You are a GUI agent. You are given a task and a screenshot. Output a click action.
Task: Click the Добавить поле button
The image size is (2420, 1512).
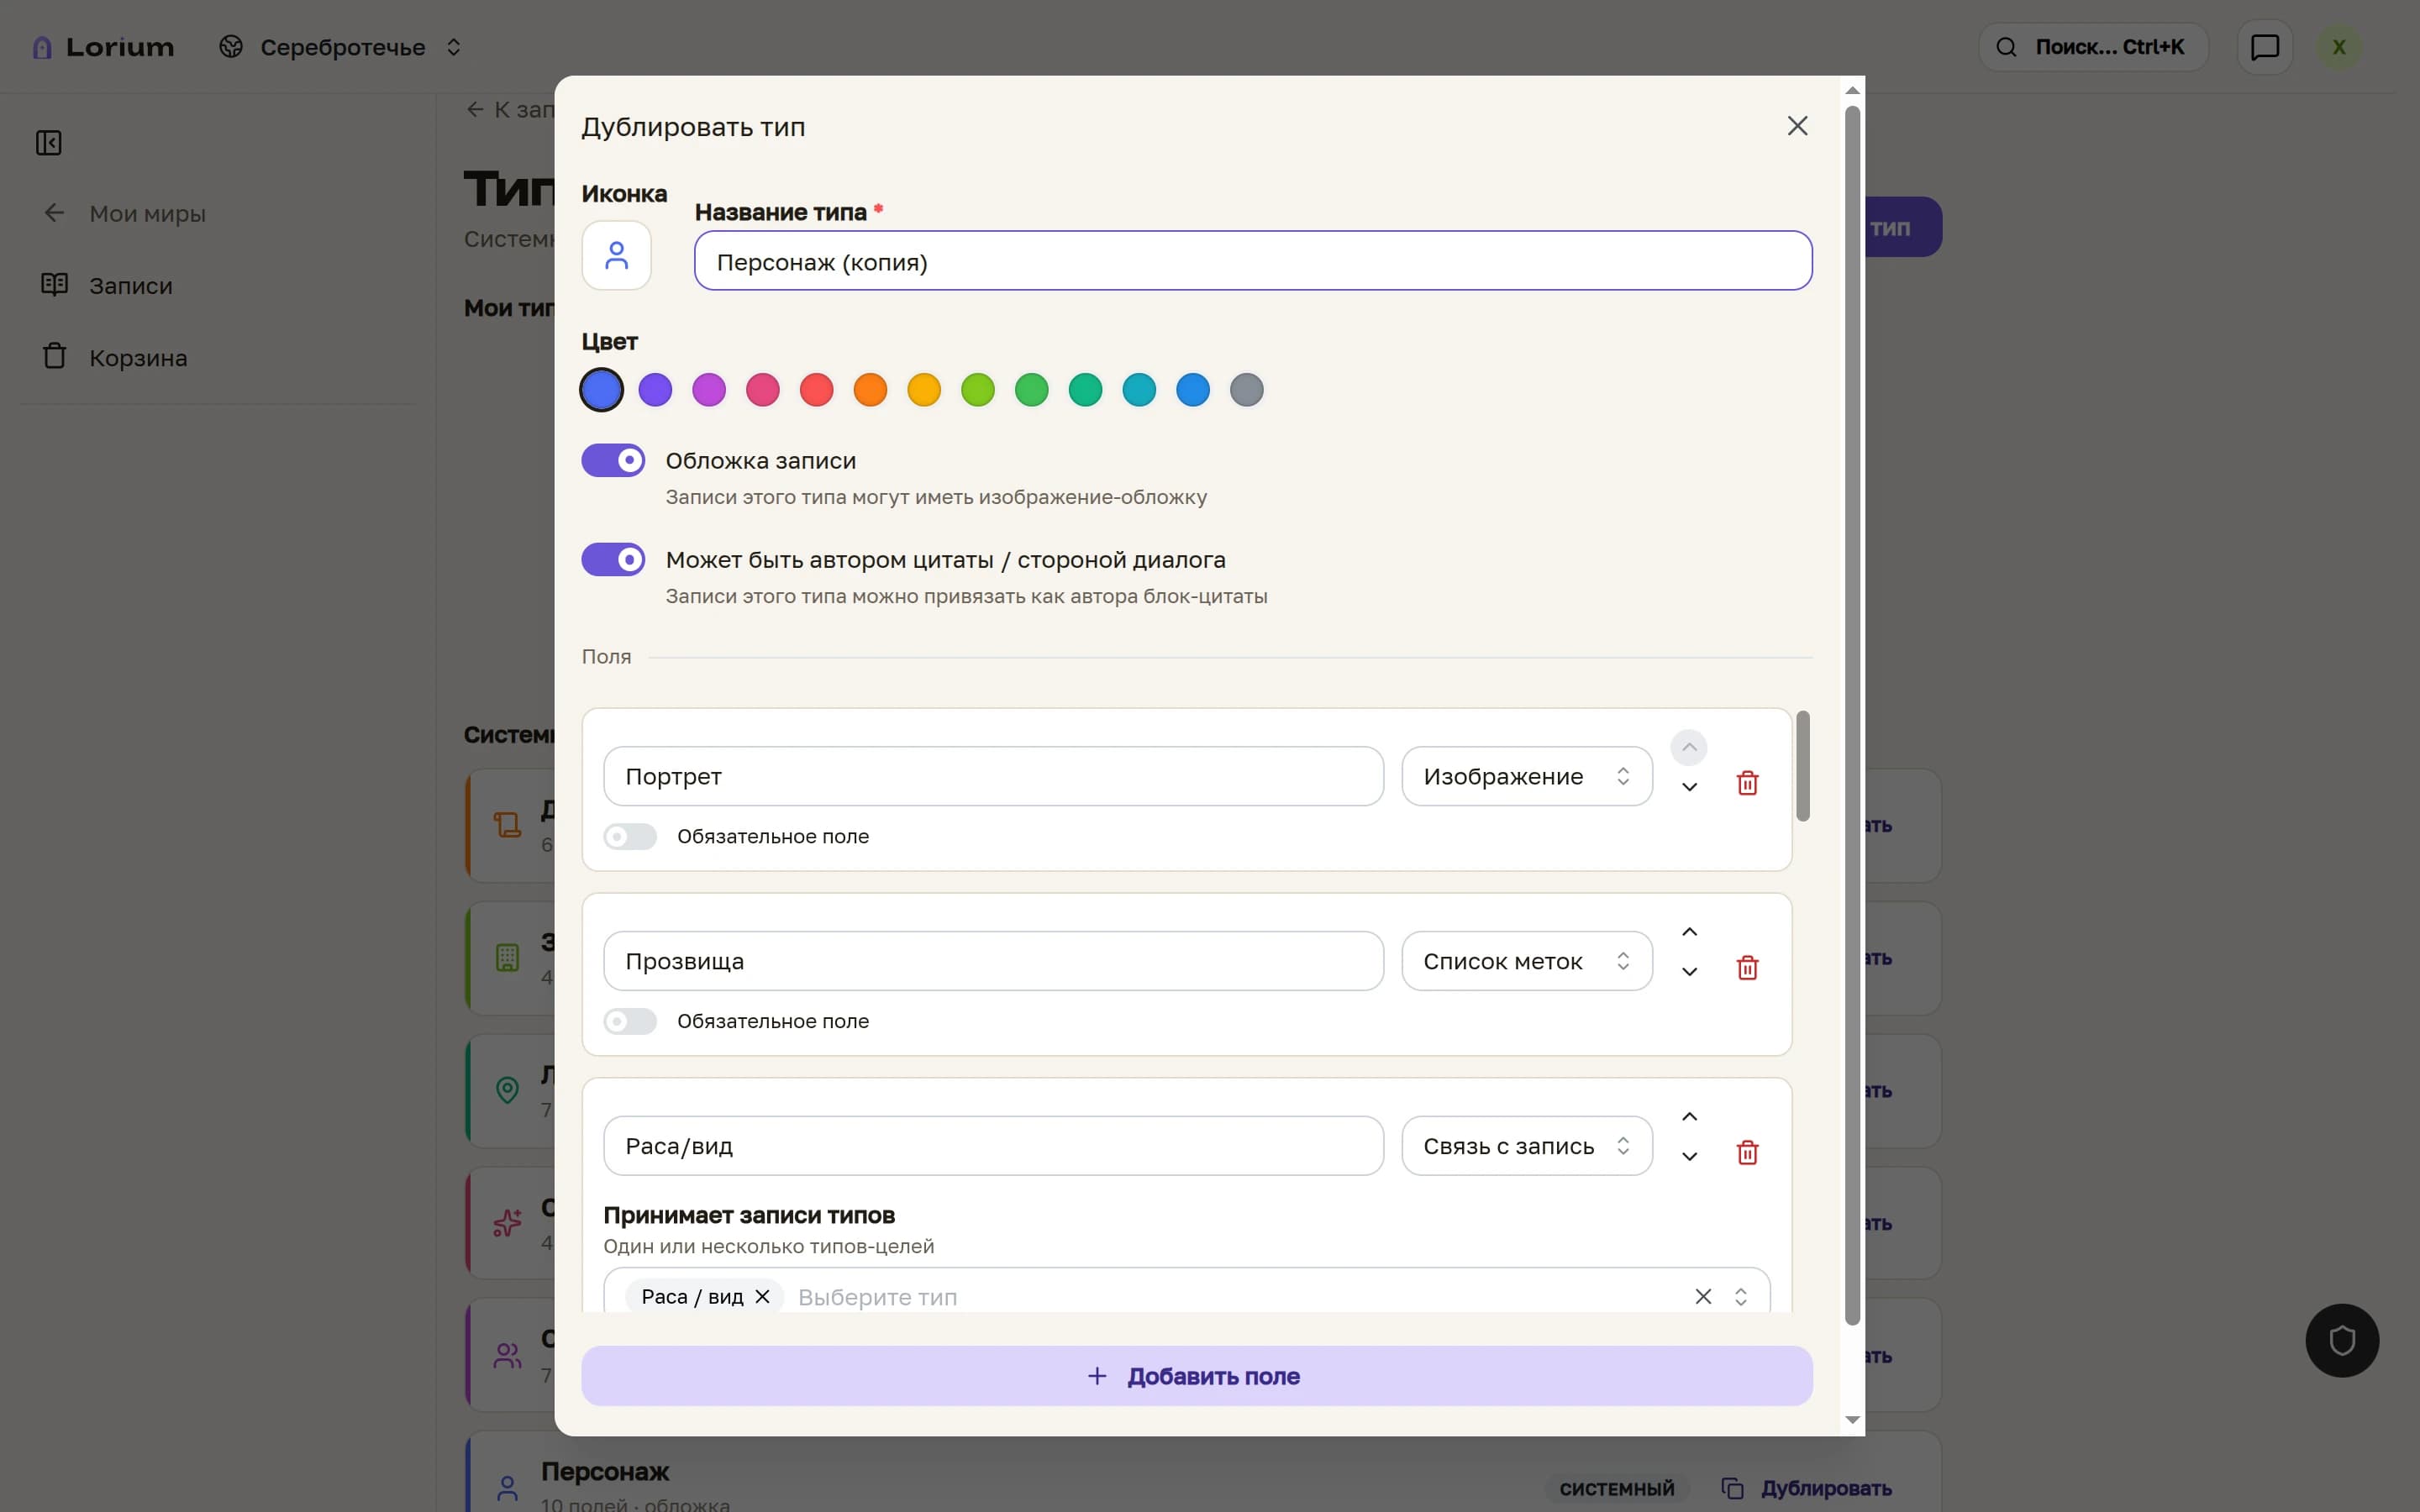(x=1196, y=1377)
